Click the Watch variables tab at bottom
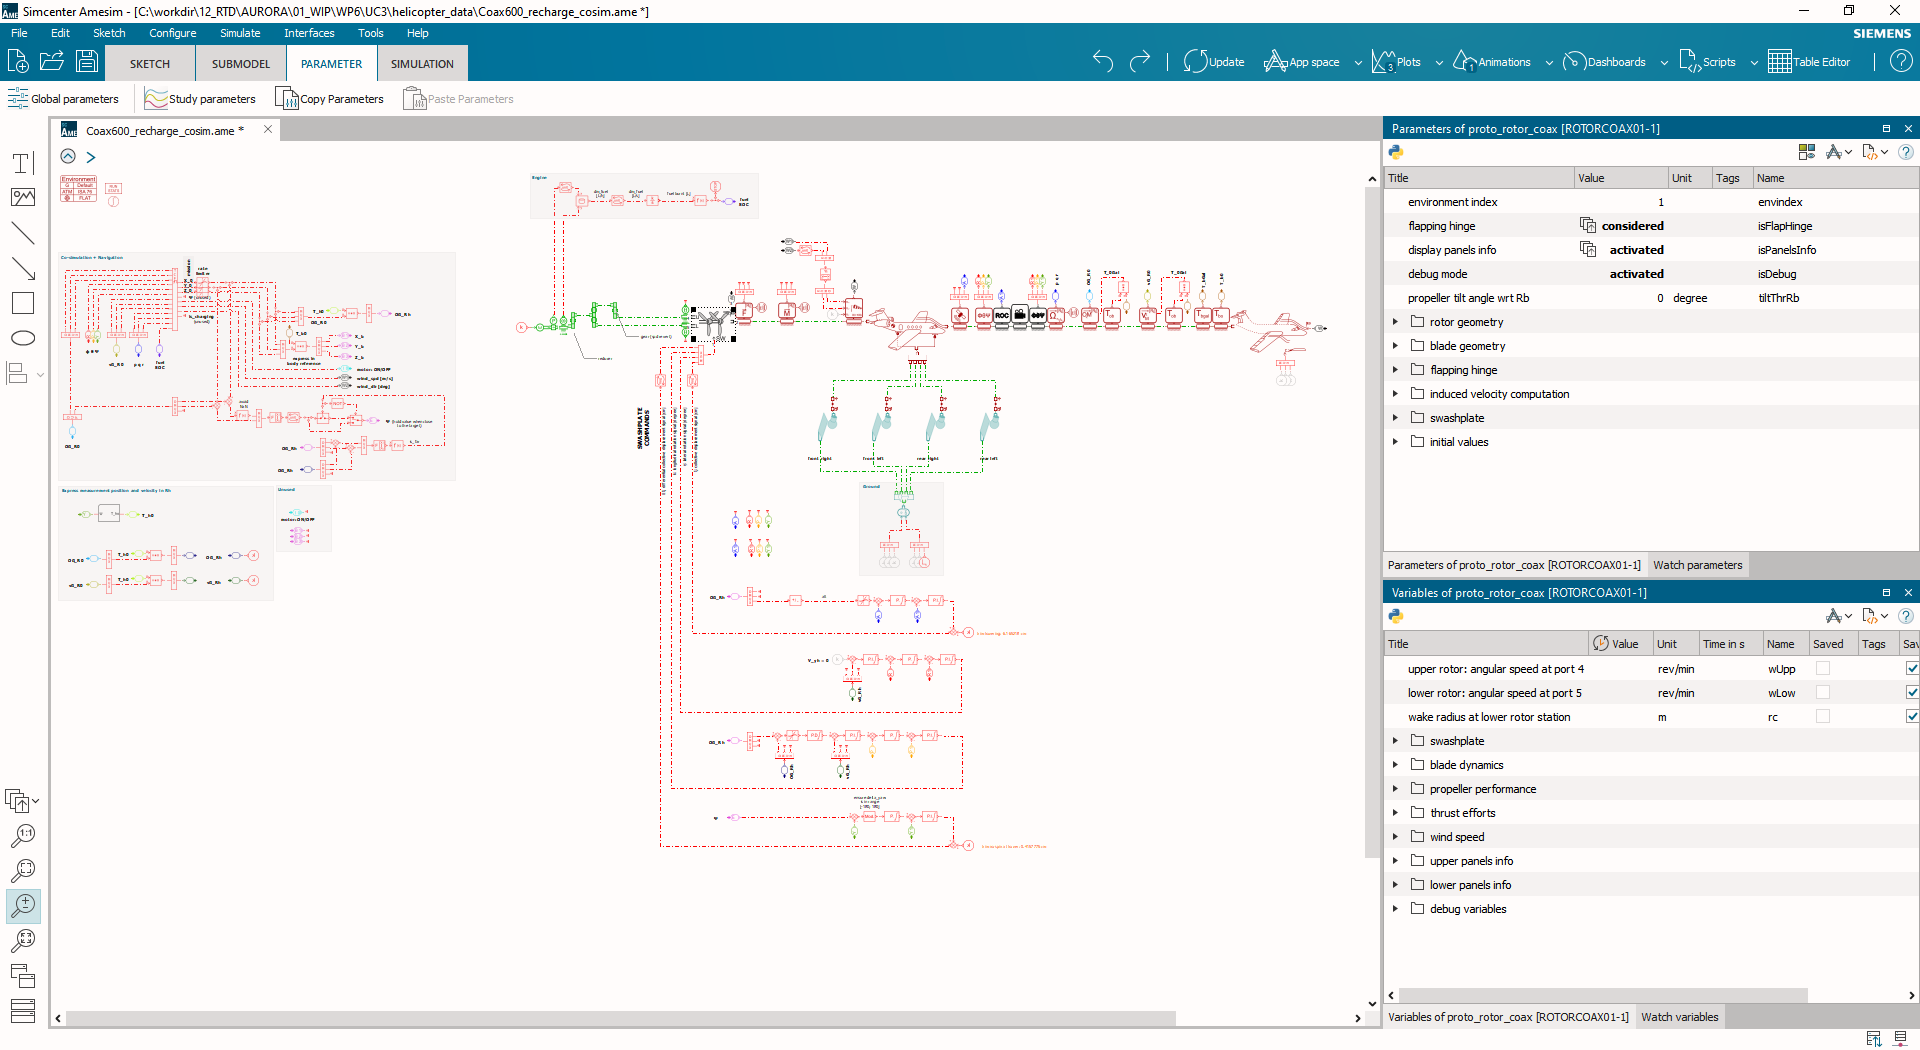This screenshot has height=1050, width=1920. tap(1679, 1016)
